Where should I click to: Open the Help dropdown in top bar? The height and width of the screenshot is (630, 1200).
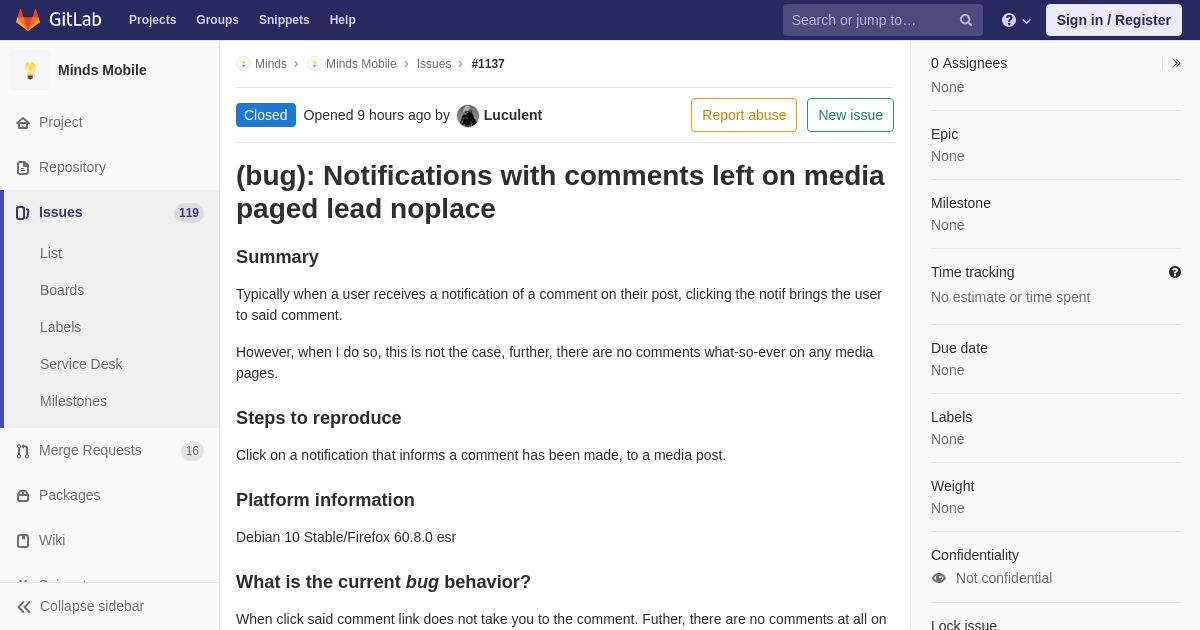1016,20
